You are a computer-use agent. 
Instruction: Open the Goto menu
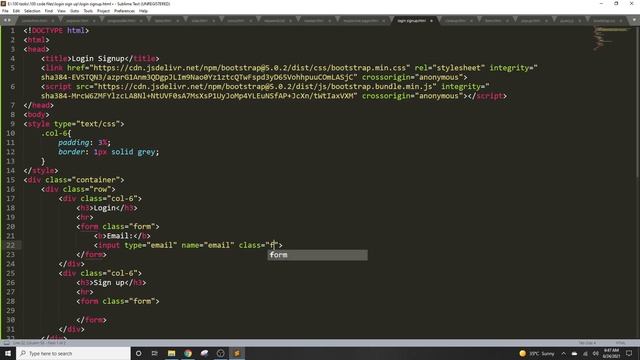point(74,11)
